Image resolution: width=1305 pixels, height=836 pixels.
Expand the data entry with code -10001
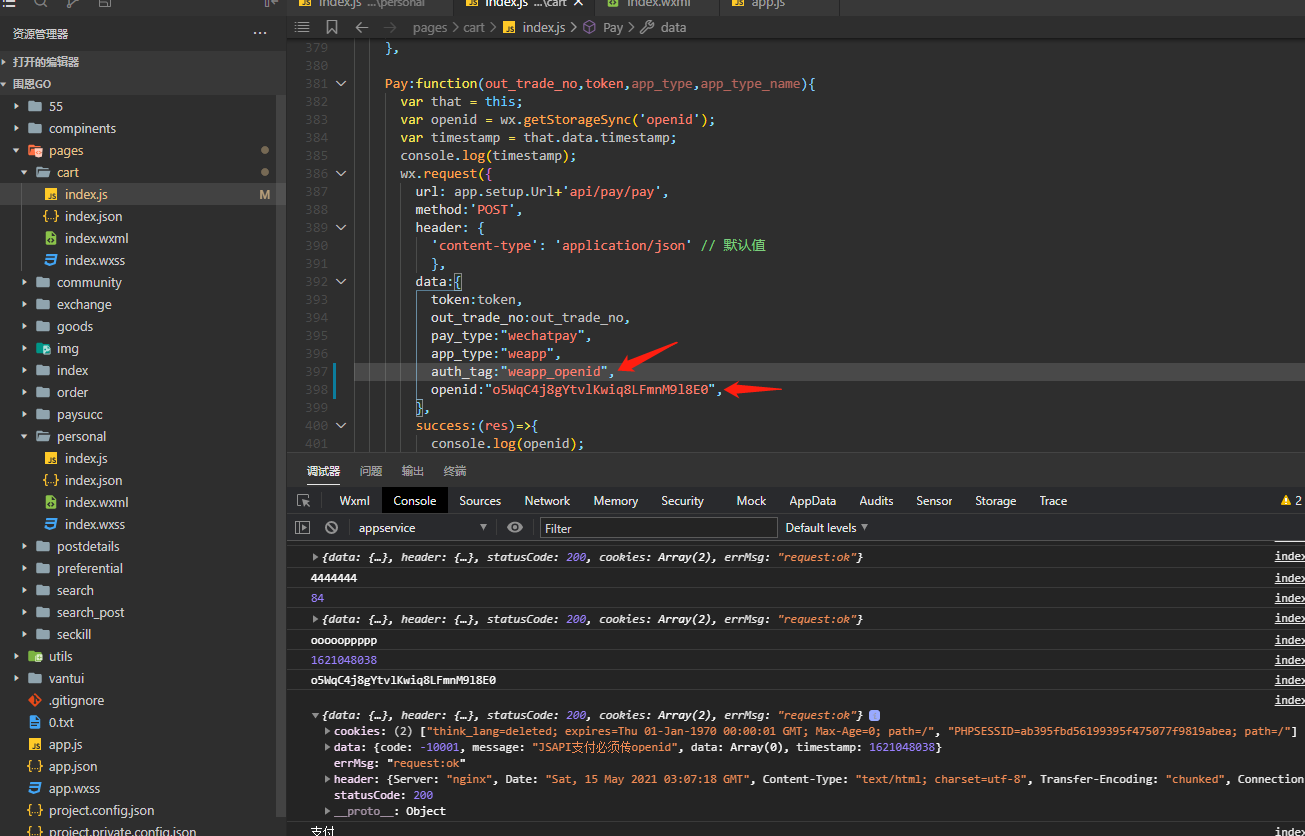(x=329, y=747)
